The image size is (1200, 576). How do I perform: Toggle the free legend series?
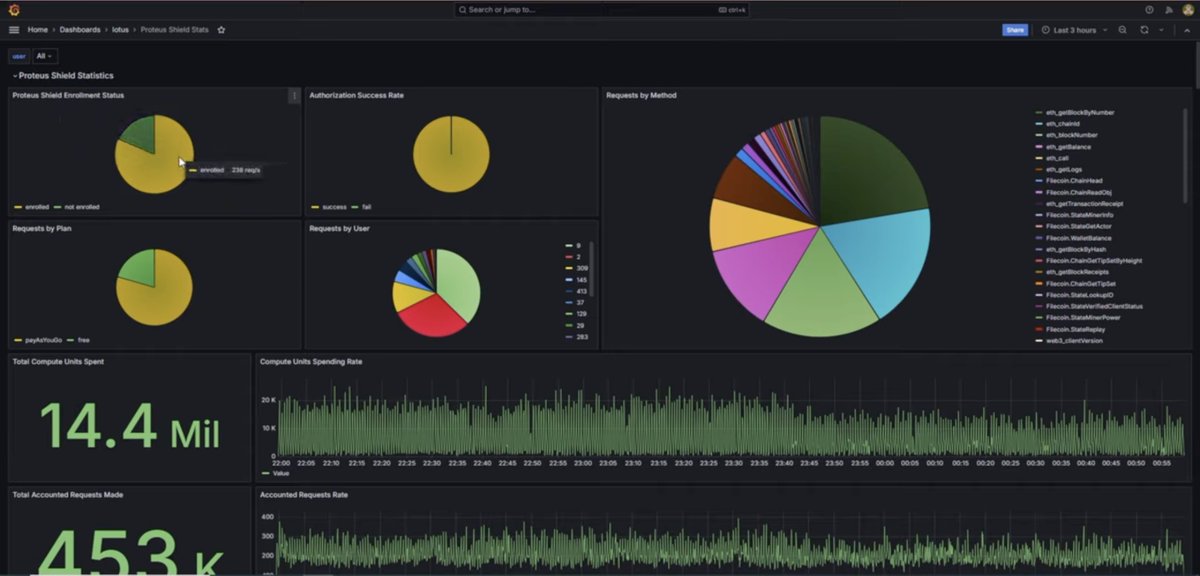82,340
